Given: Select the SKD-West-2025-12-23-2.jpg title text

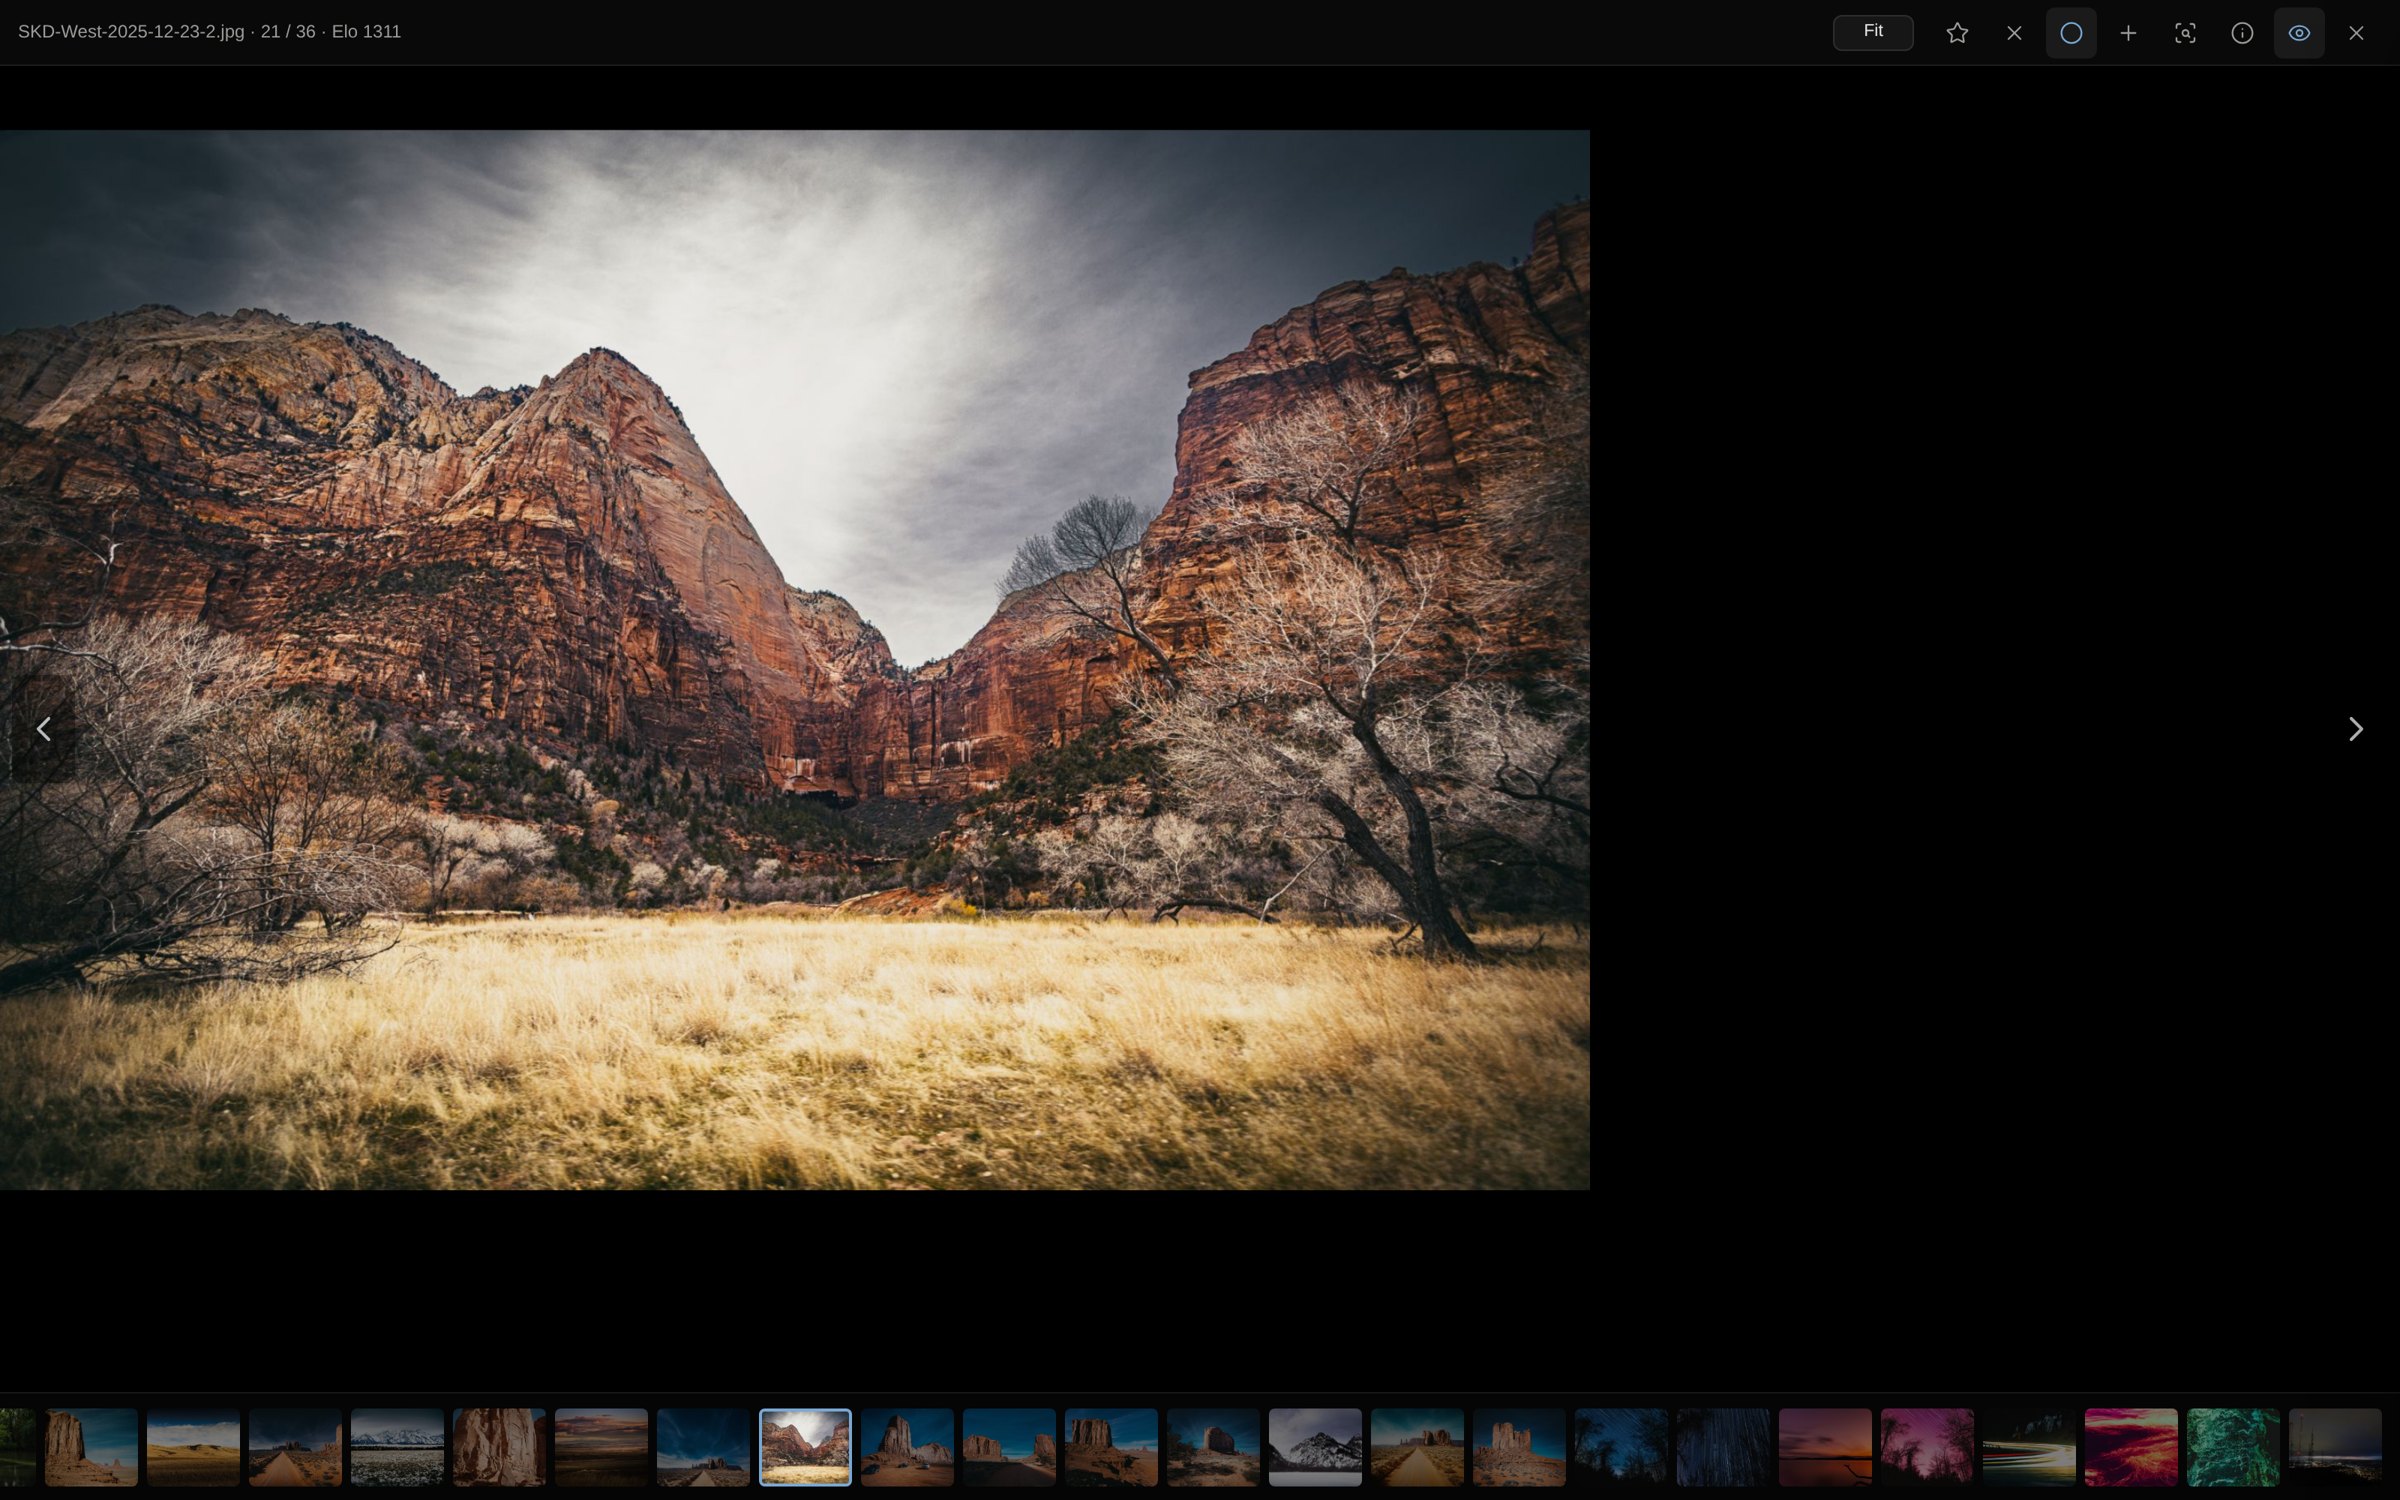Looking at the screenshot, I should click(131, 32).
